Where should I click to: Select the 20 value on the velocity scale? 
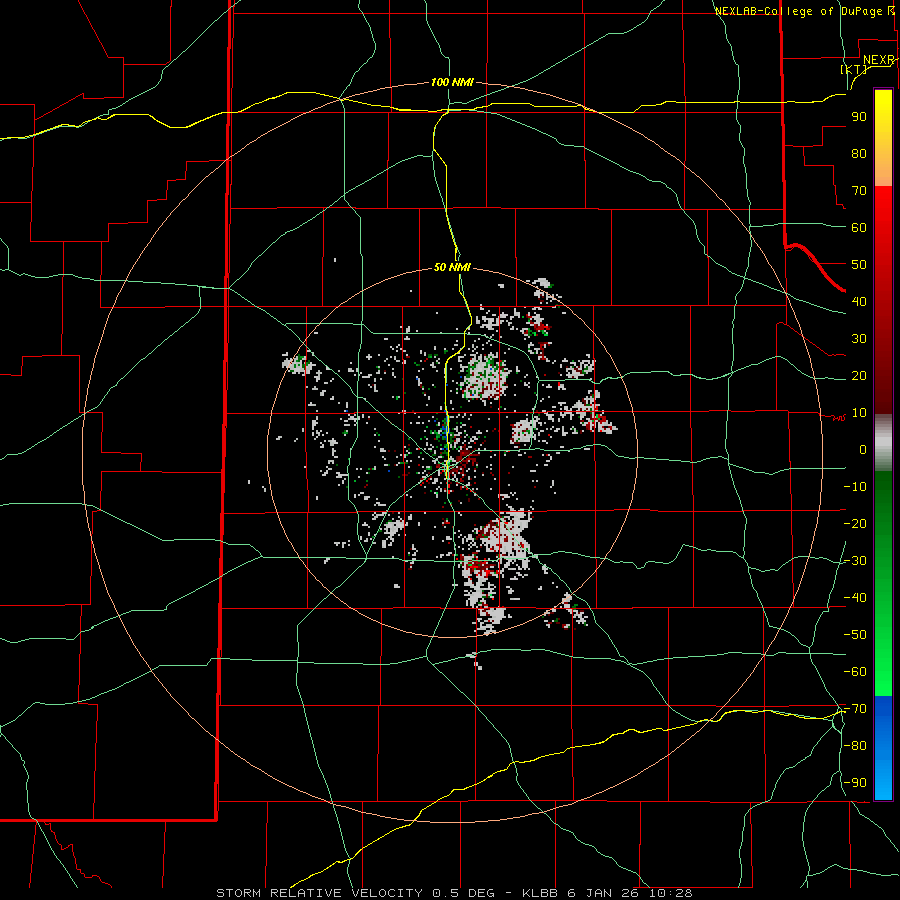[859, 376]
